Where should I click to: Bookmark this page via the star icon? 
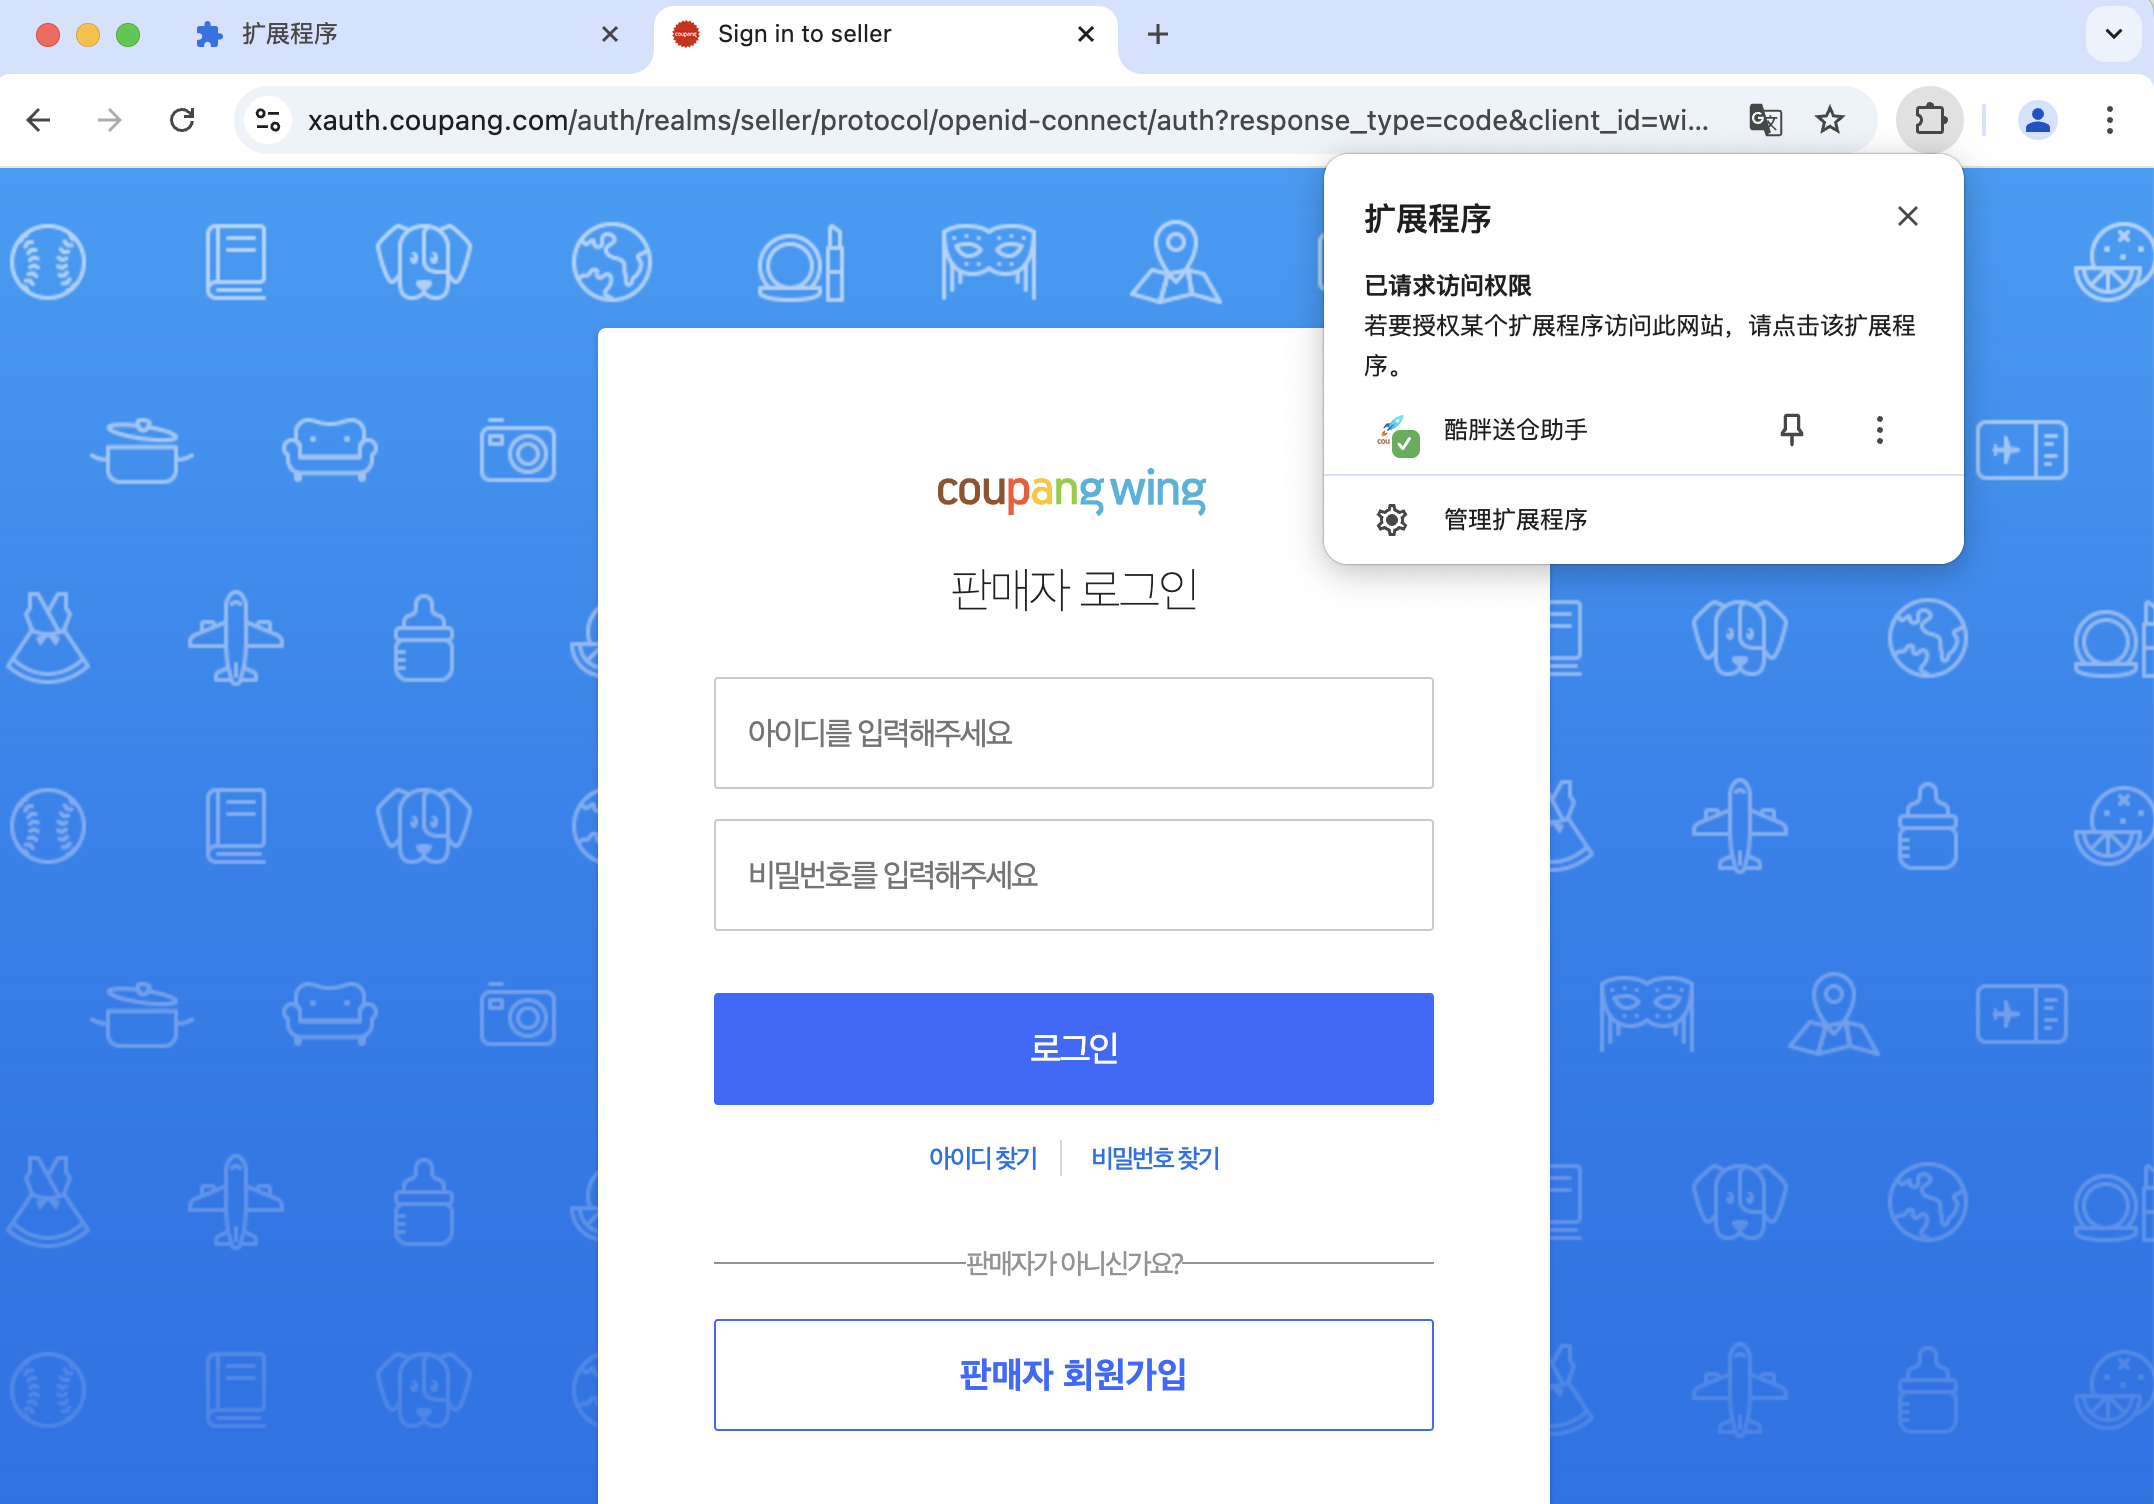(x=1830, y=120)
